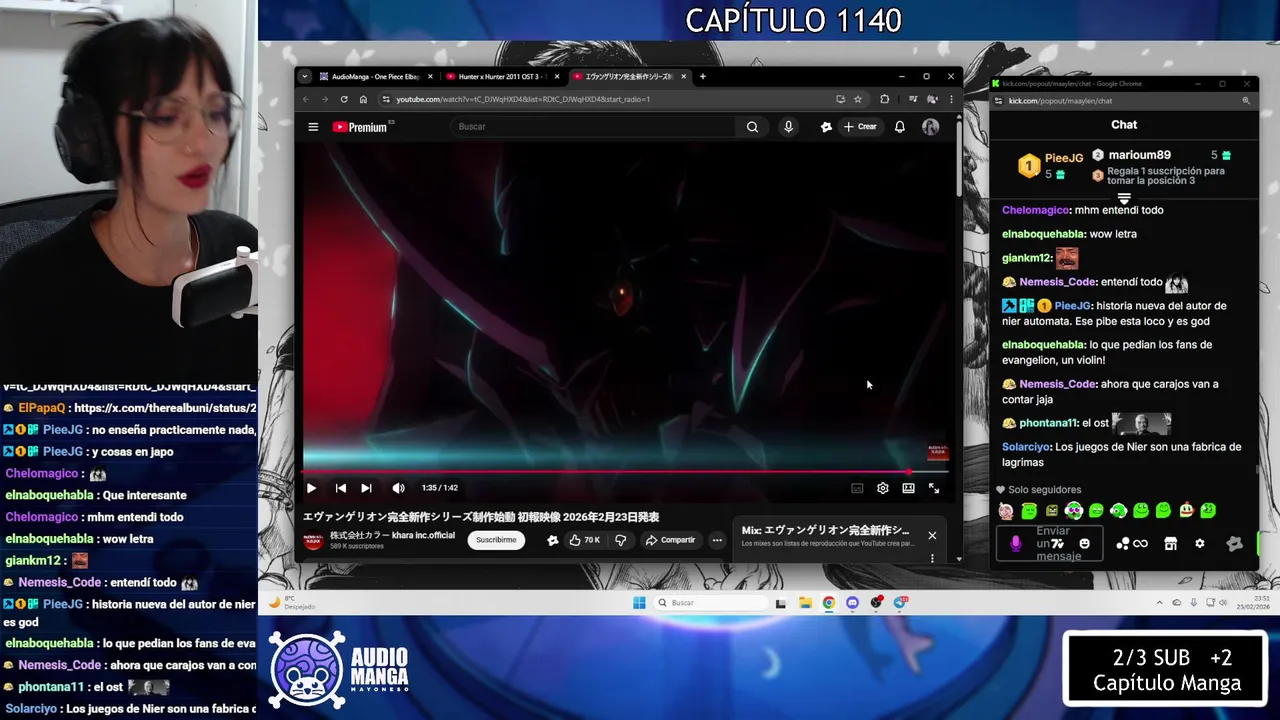Image resolution: width=1280 pixels, height=720 pixels.
Task: Click the Suscribirme button
Action: point(496,540)
